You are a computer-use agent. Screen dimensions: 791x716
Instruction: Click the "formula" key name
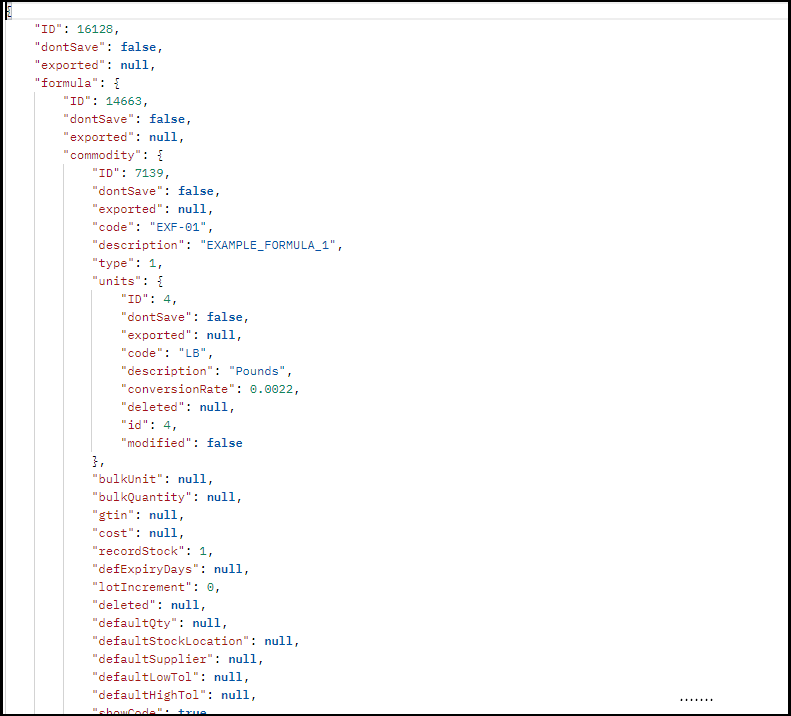65,83
